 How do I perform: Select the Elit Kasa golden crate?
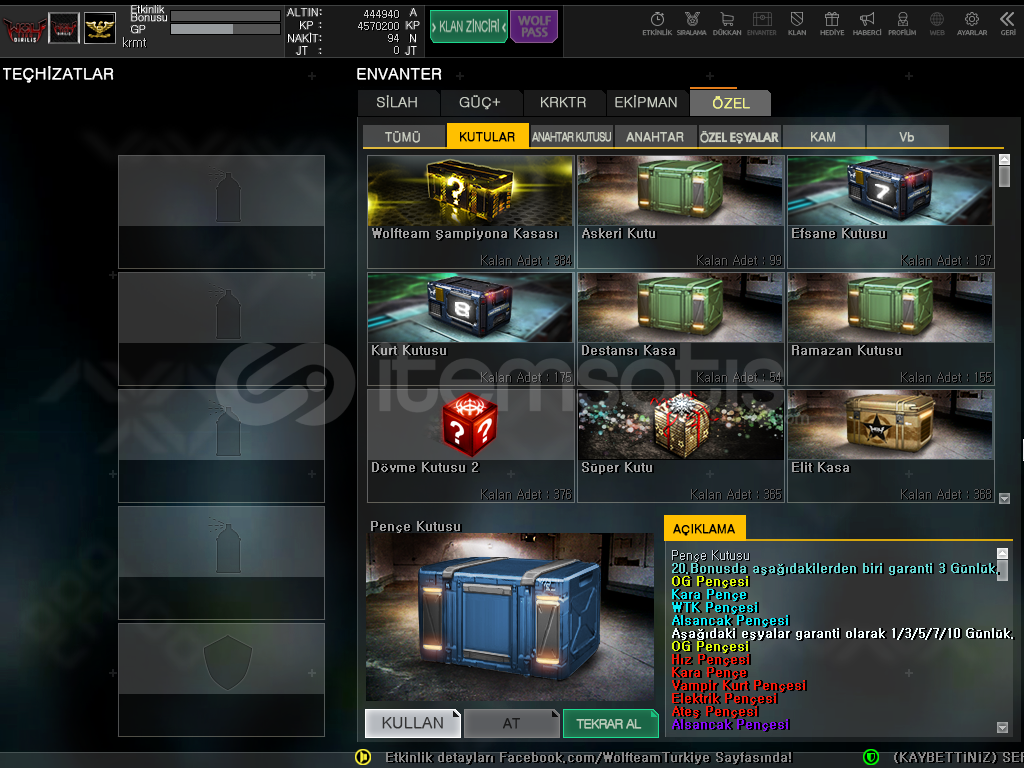click(x=891, y=446)
